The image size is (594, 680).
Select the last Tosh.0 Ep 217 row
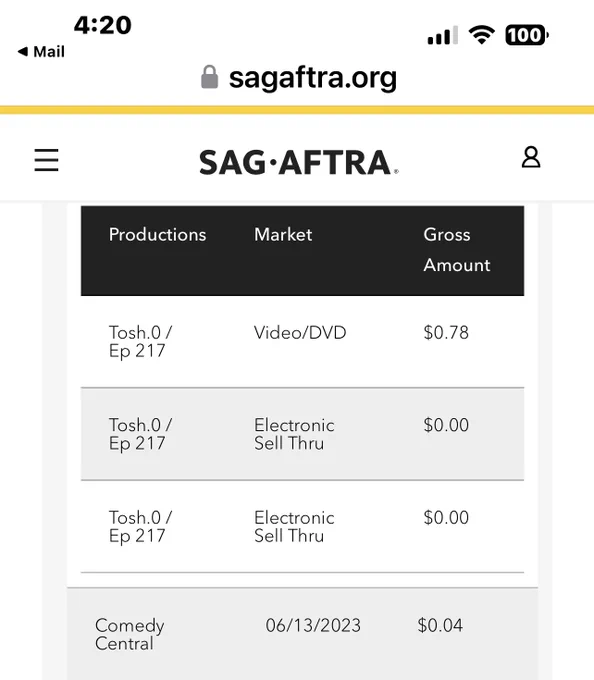(x=302, y=526)
